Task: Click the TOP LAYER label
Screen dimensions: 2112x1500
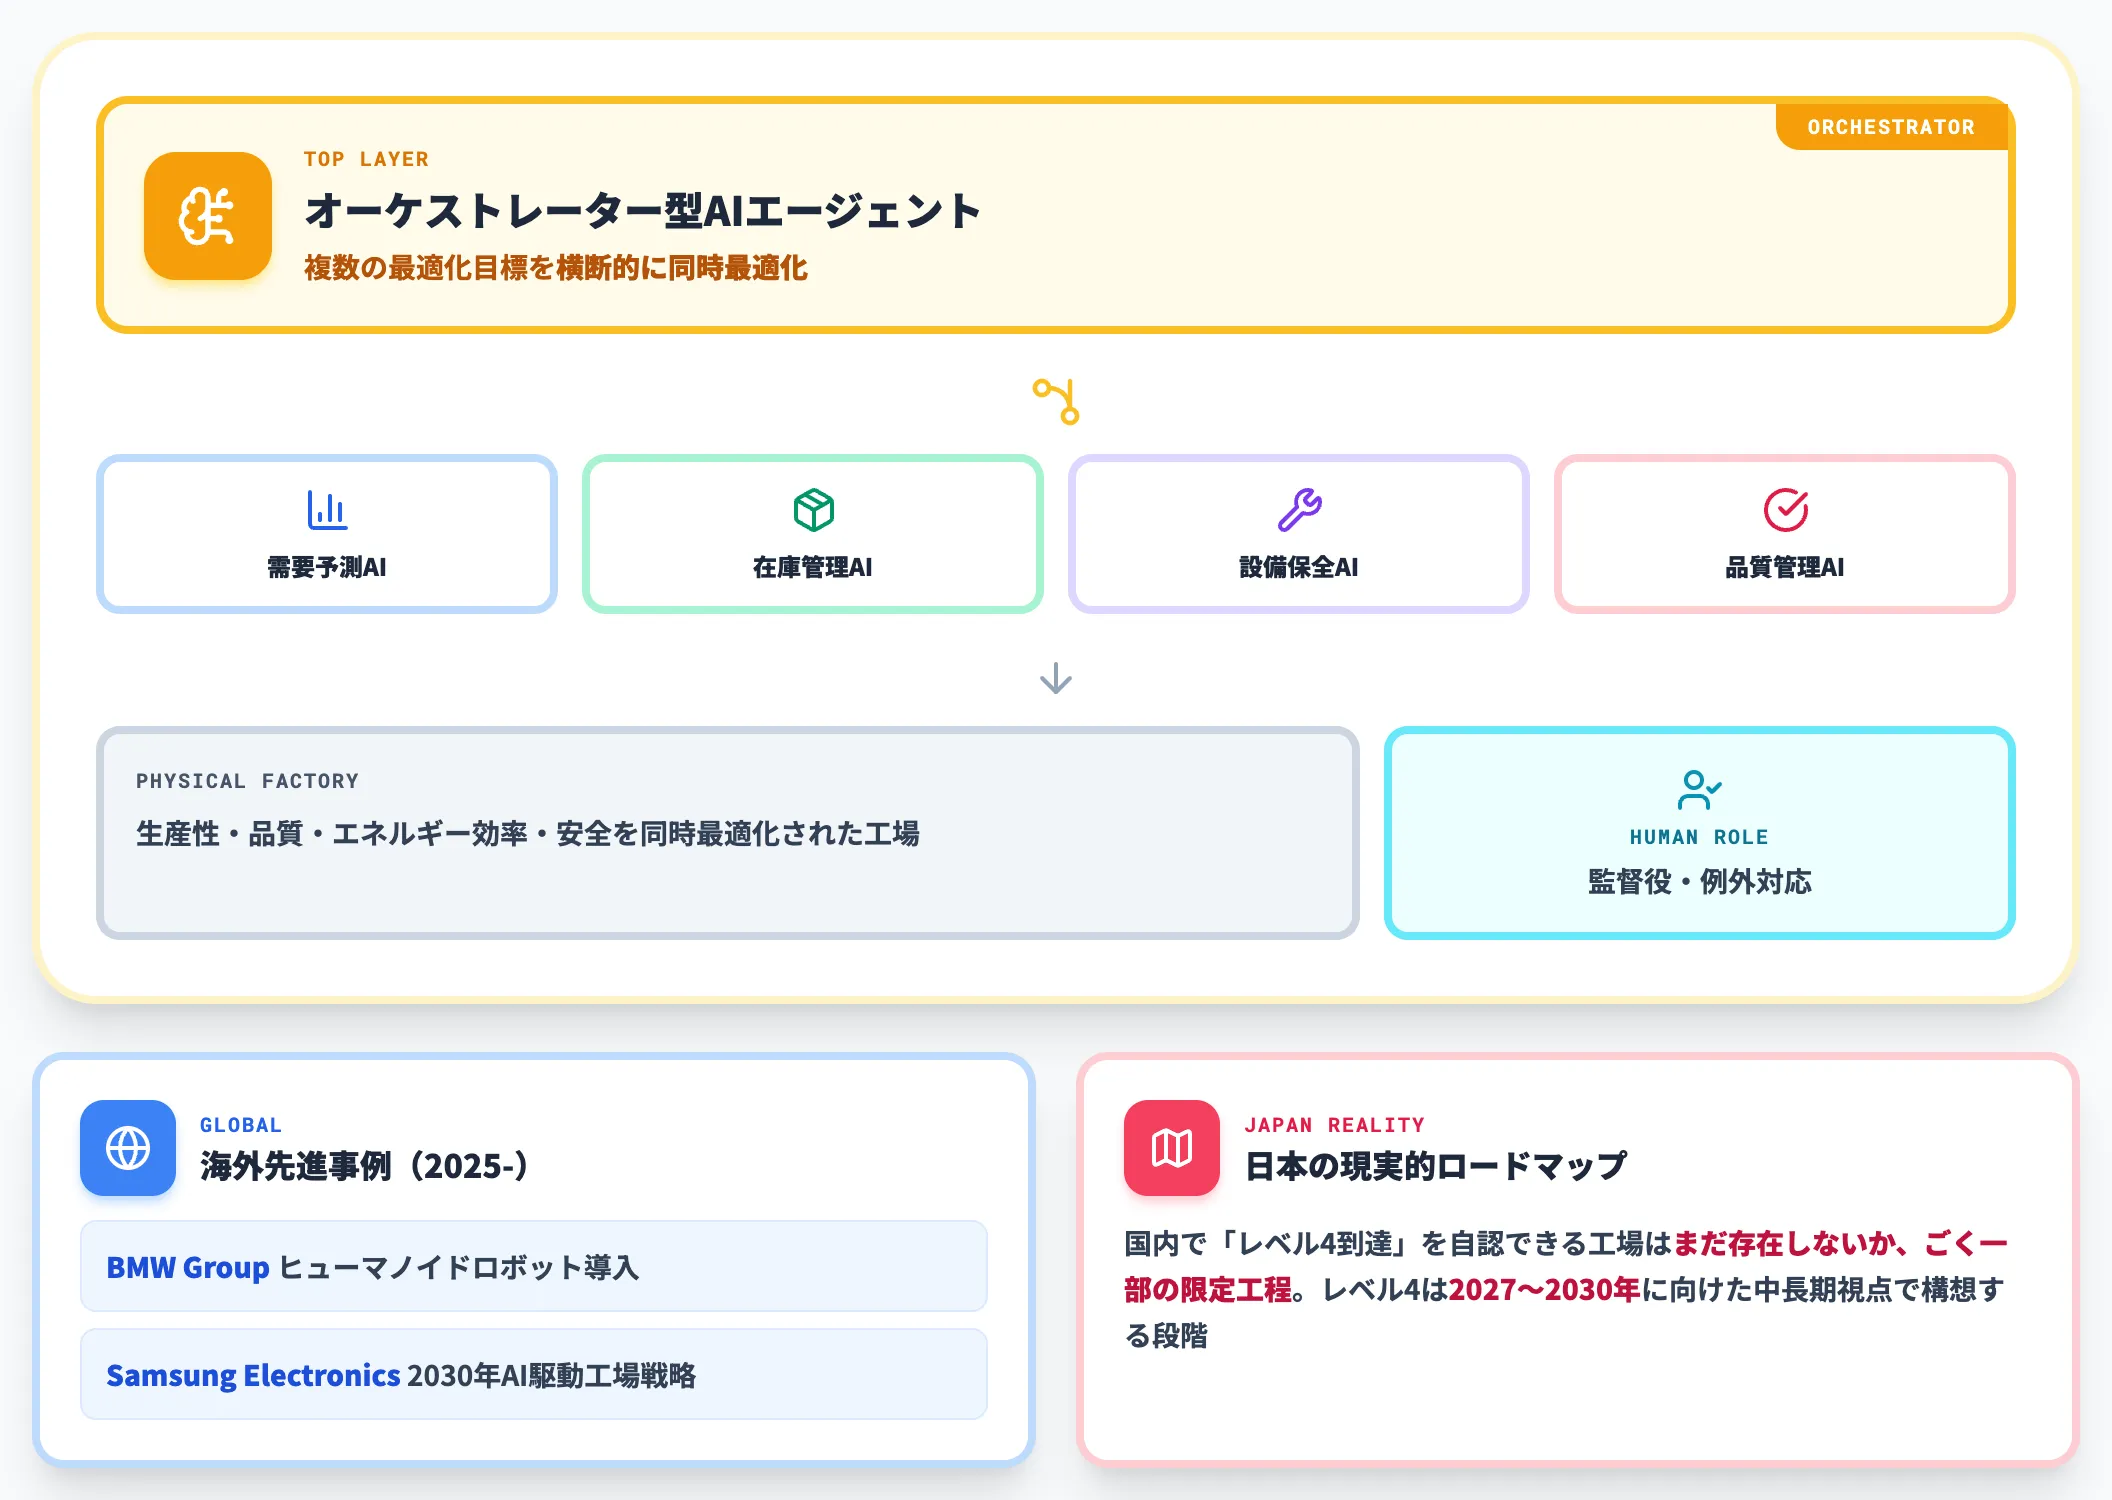Action: 366,159
